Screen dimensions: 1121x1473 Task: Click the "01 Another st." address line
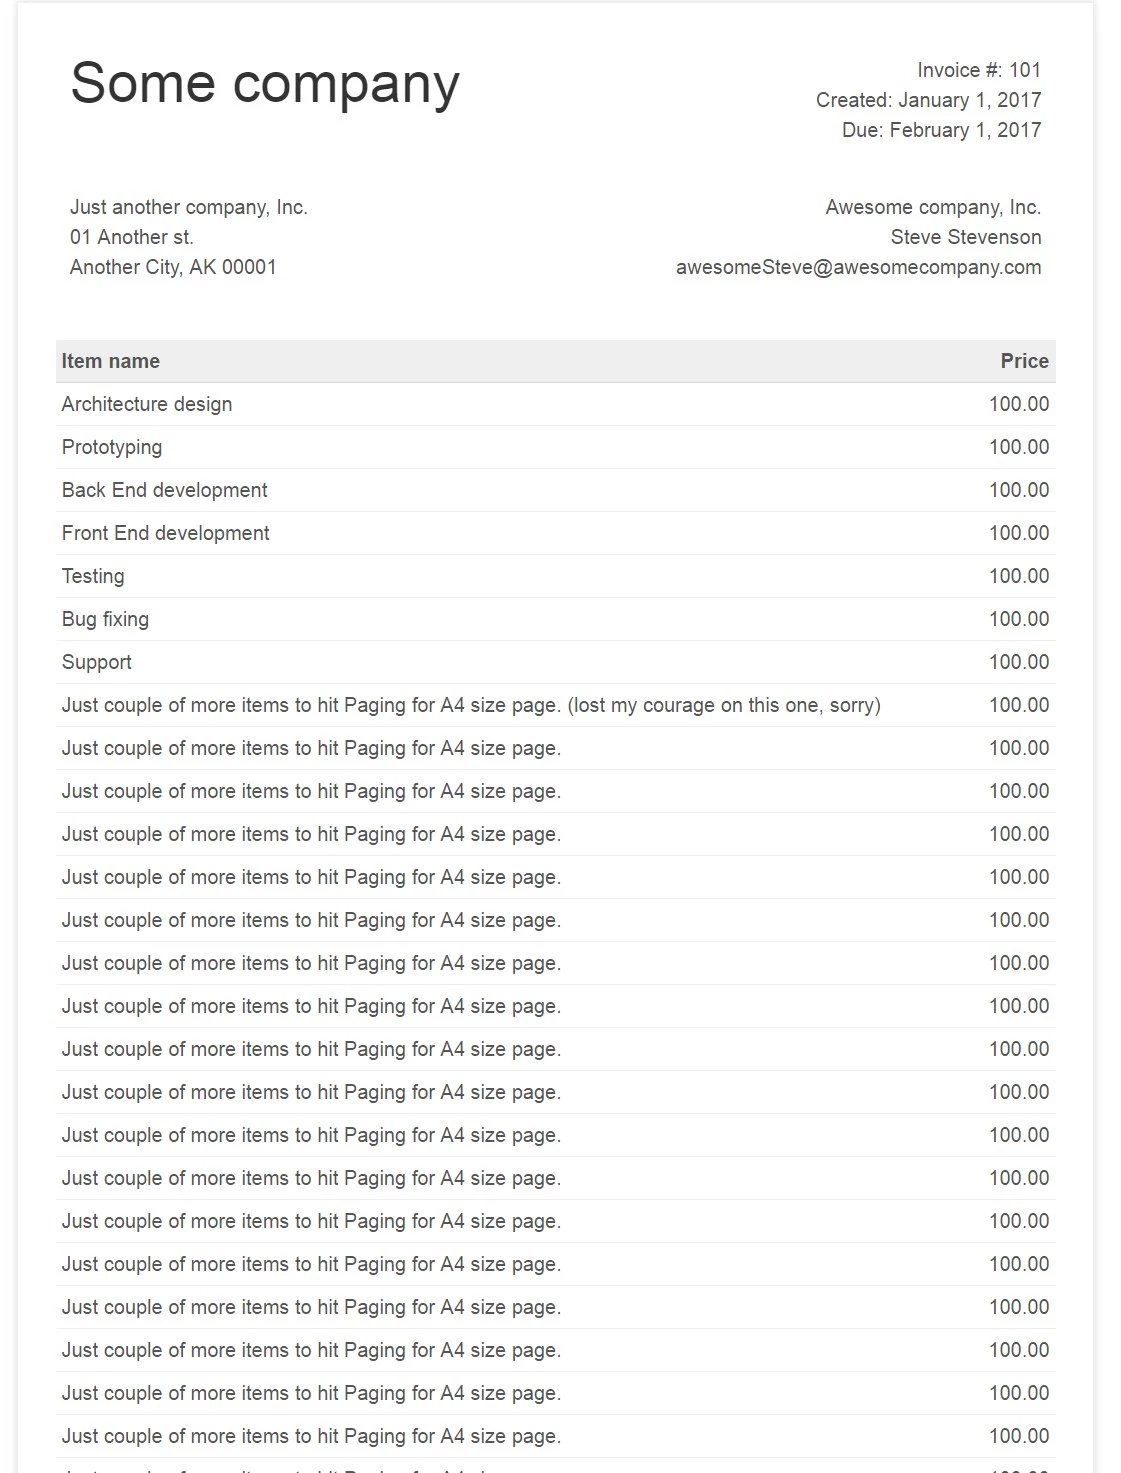coord(132,237)
